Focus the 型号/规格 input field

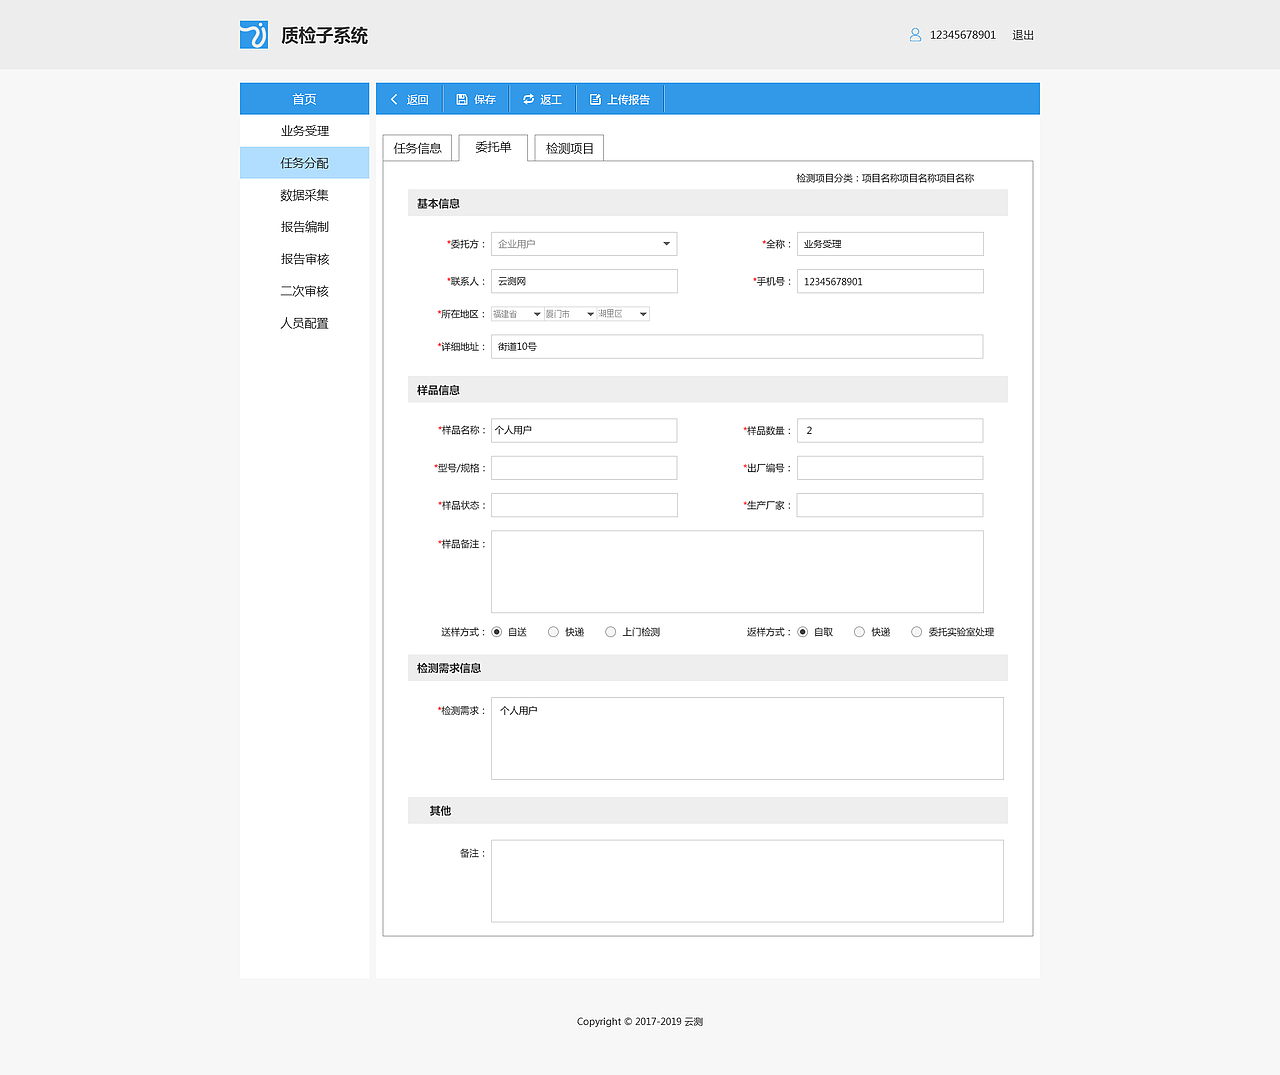[584, 468]
